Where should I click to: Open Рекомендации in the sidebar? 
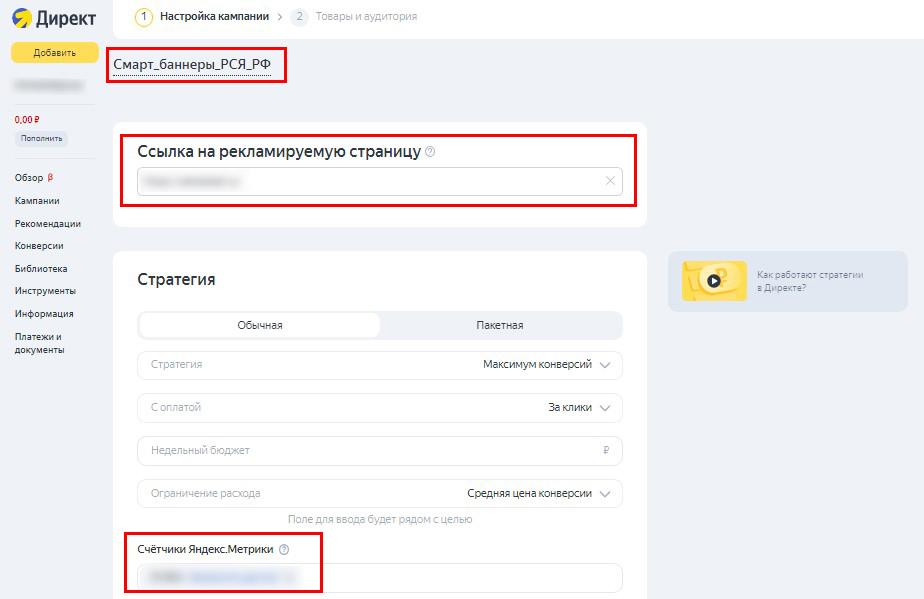coord(48,223)
